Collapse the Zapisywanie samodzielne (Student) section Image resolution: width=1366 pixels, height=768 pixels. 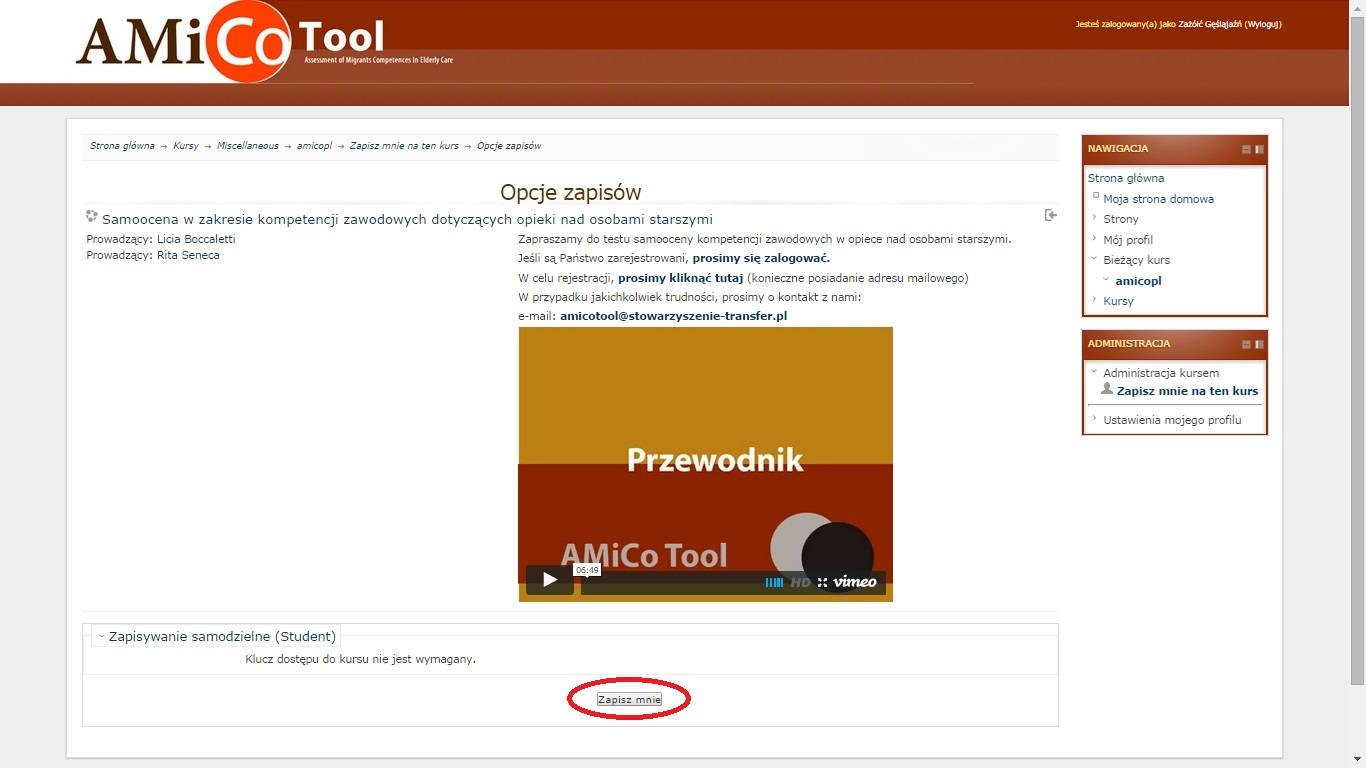point(102,636)
